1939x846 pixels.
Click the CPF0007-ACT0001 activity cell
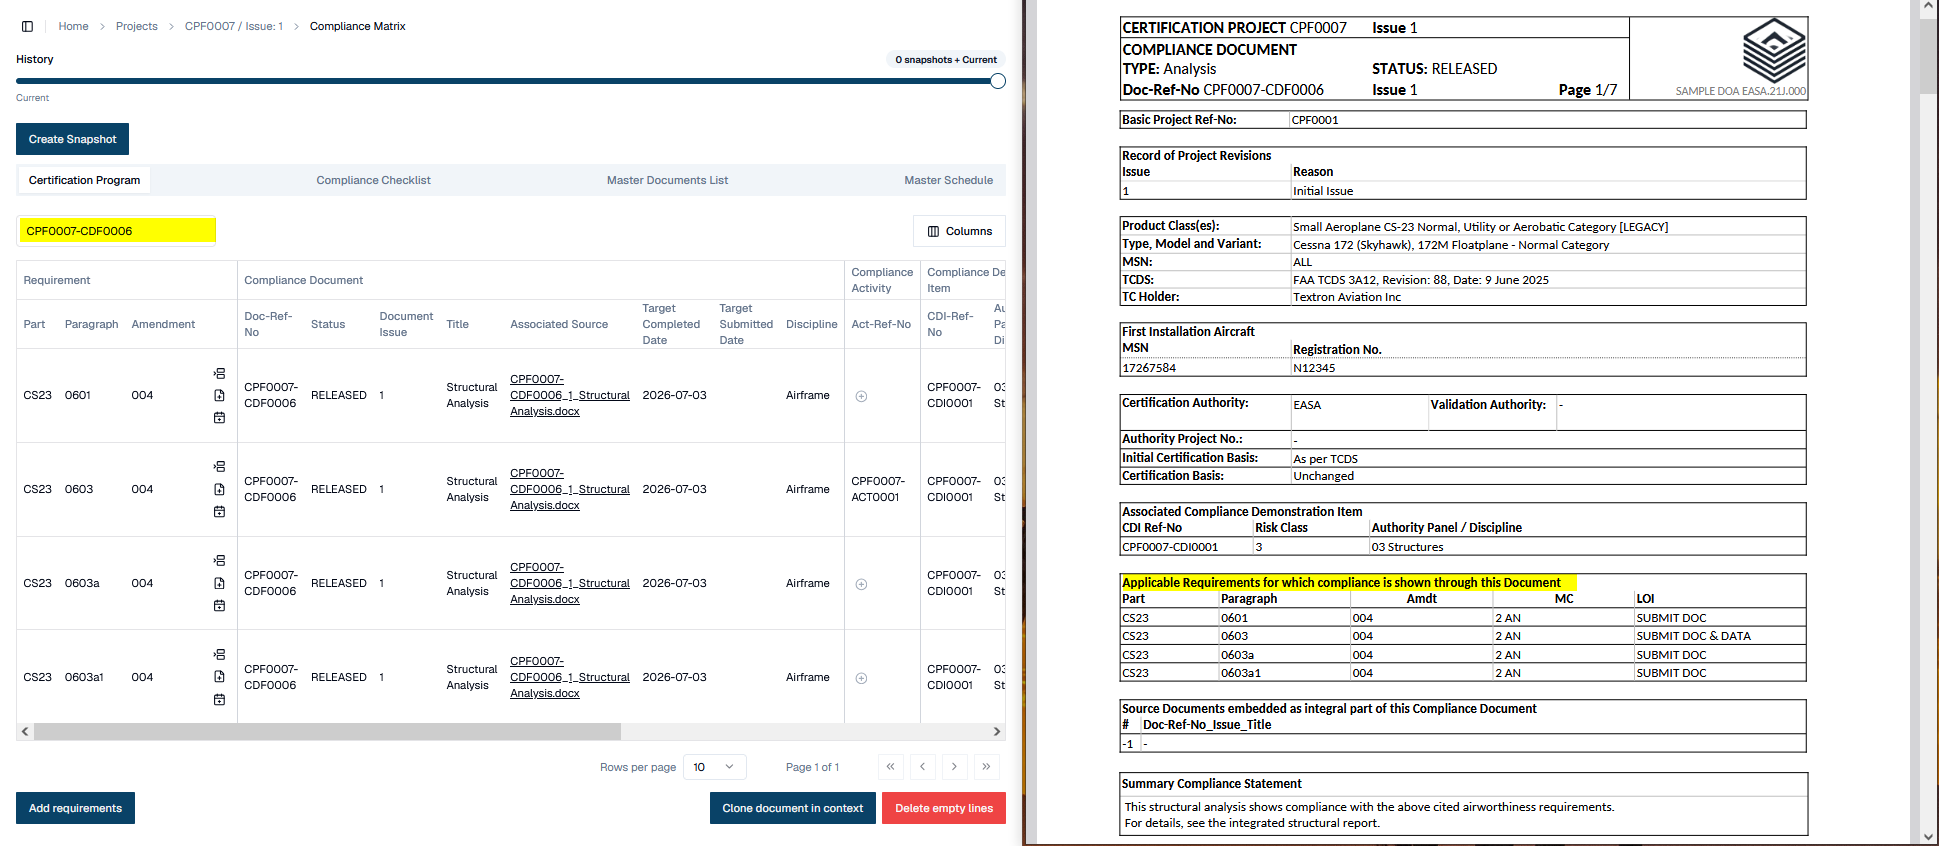tap(878, 489)
